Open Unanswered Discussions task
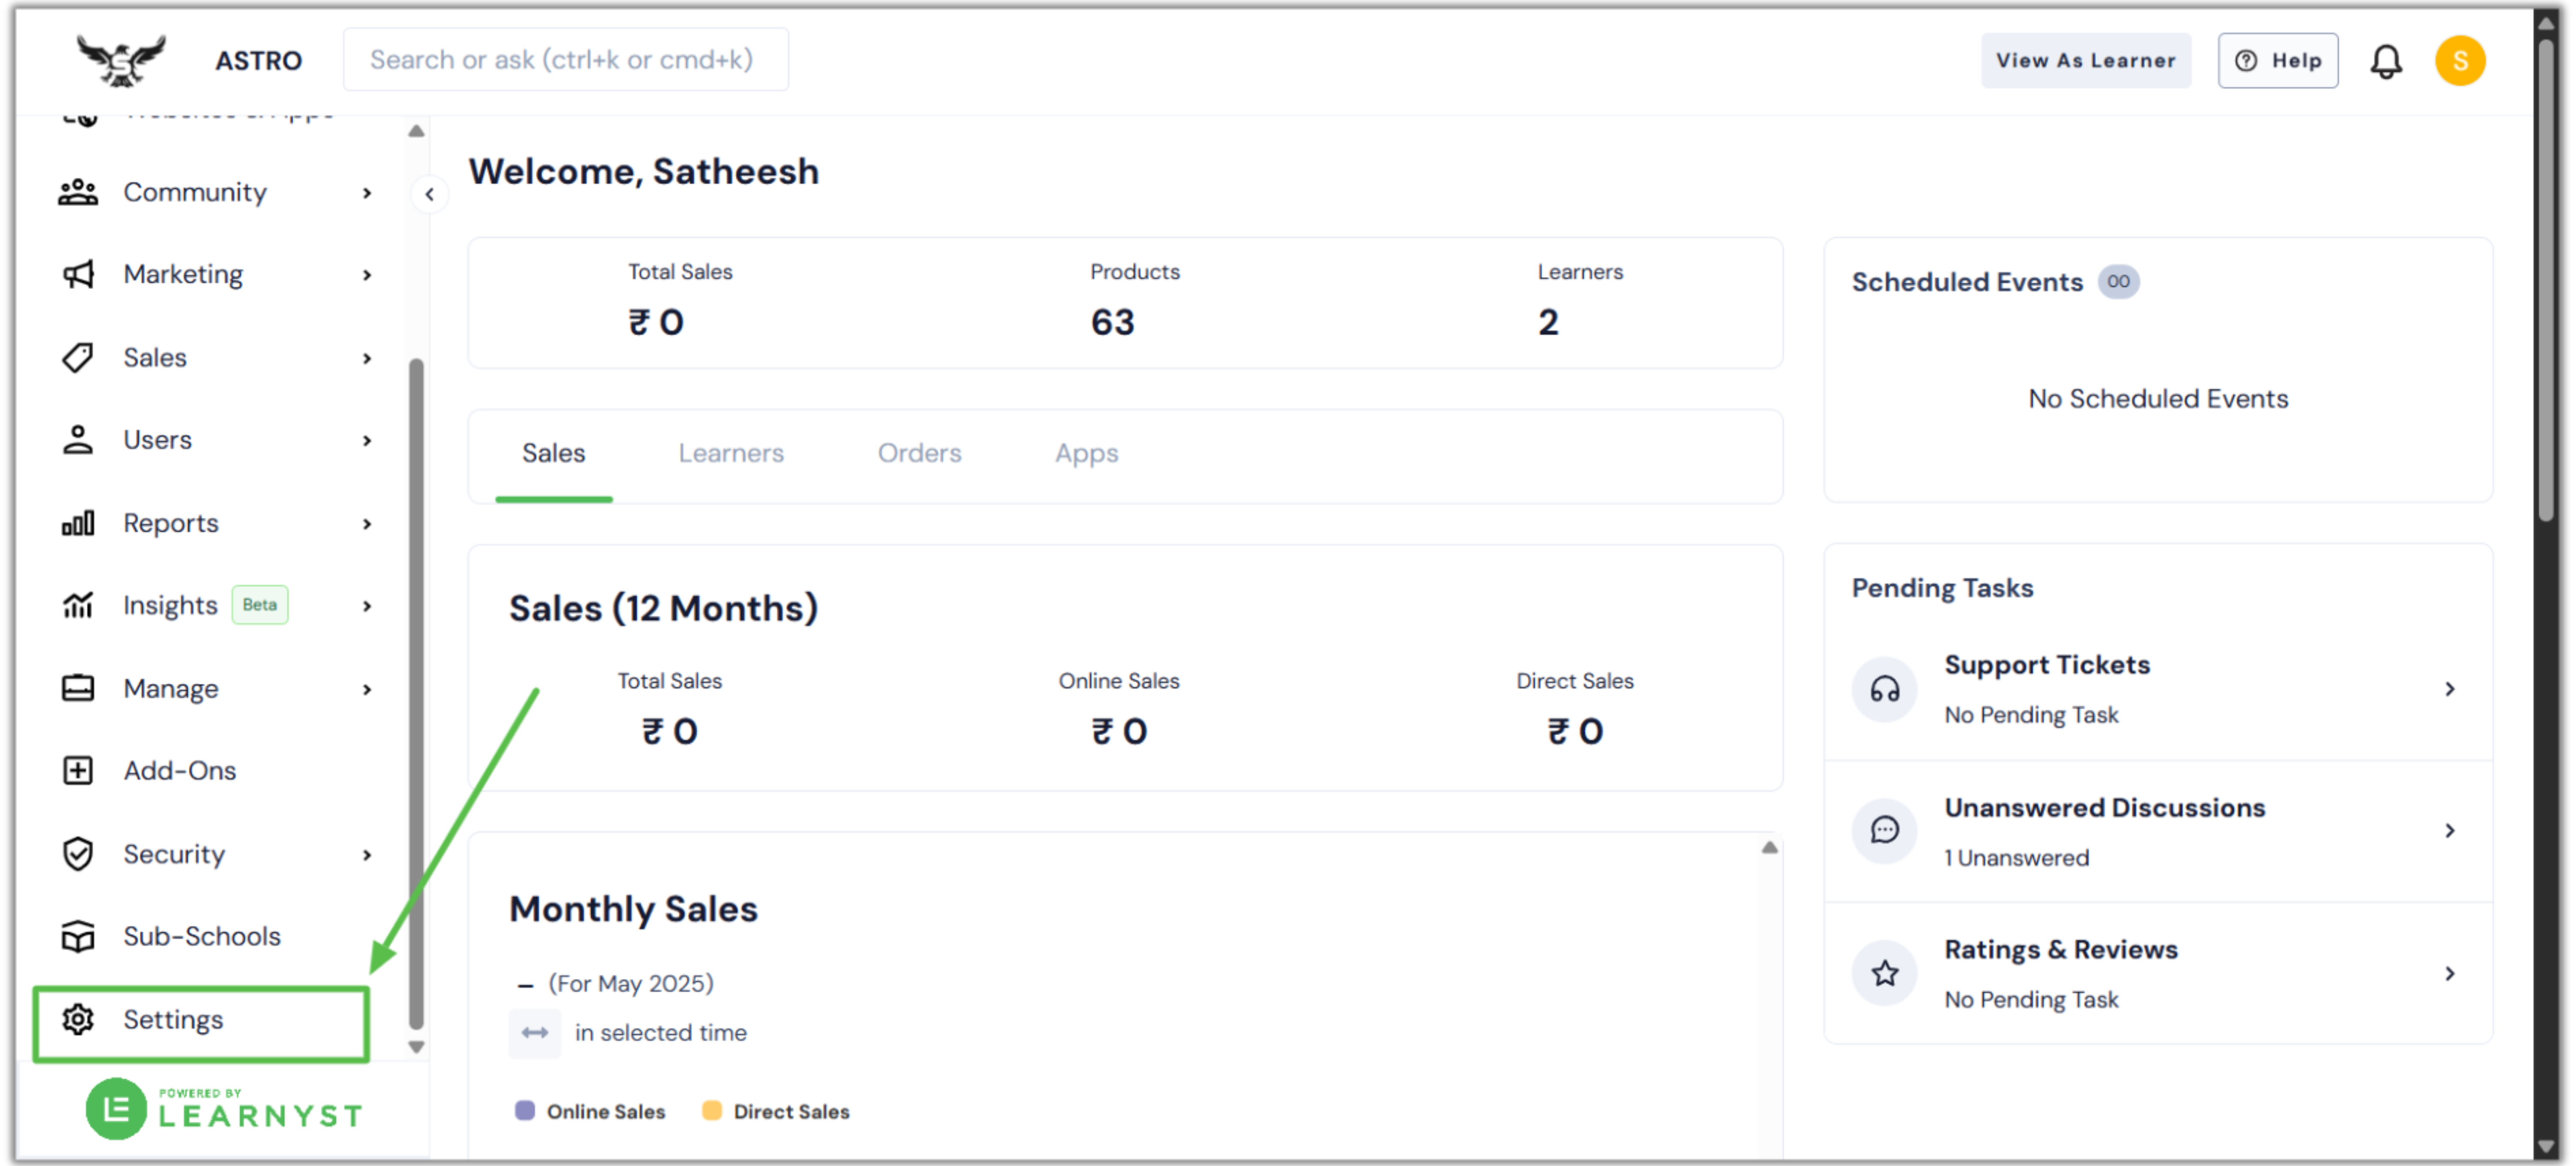This screenshot has height=1166, width=2576. (2158, 832)
